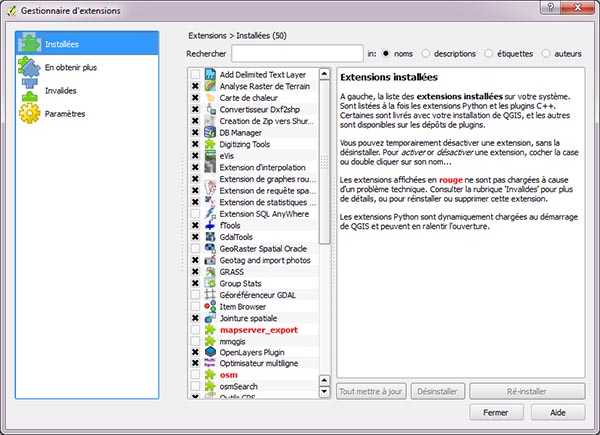Click the Add Delimited Text Layer icon

pyautogui.click(x=211, y=75)
